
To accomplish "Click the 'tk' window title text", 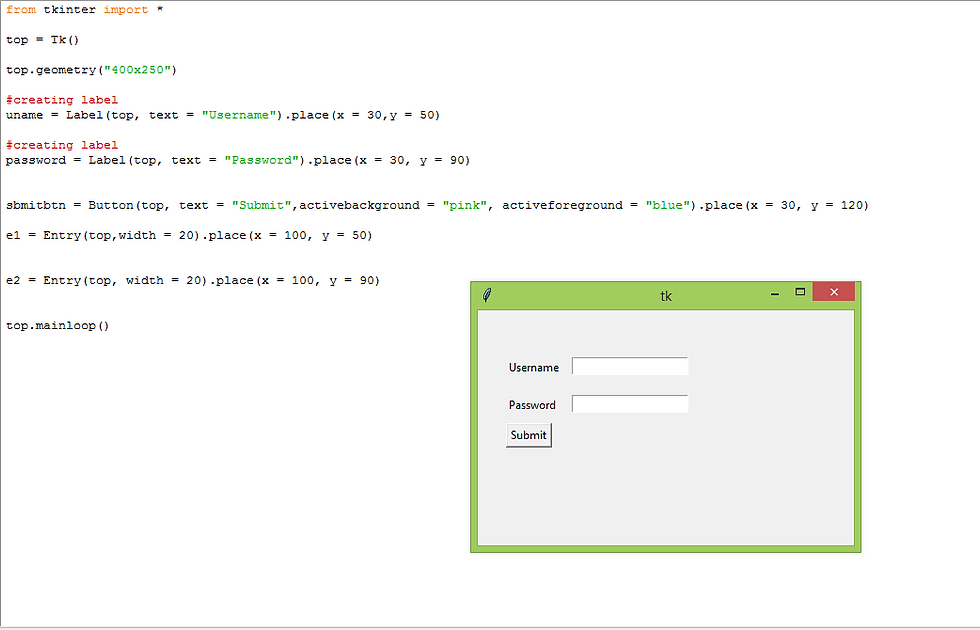I will [x=666, y=296].
